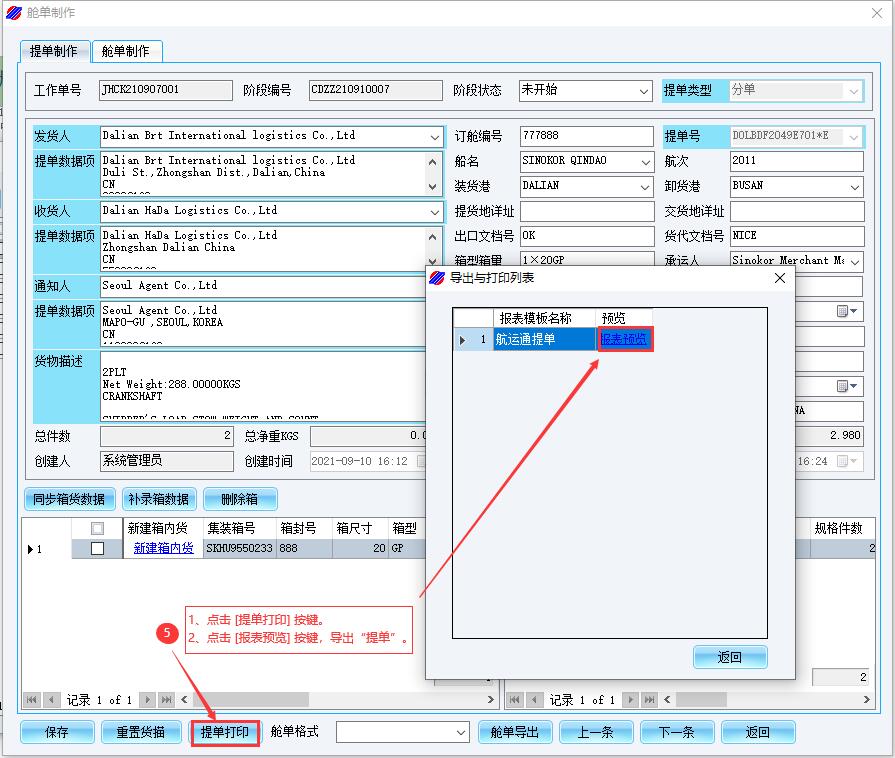The height and width of the screenshot is (758, 895).
Task: Click first-record navigator icon in left grid
Action: tap(30, 700)
